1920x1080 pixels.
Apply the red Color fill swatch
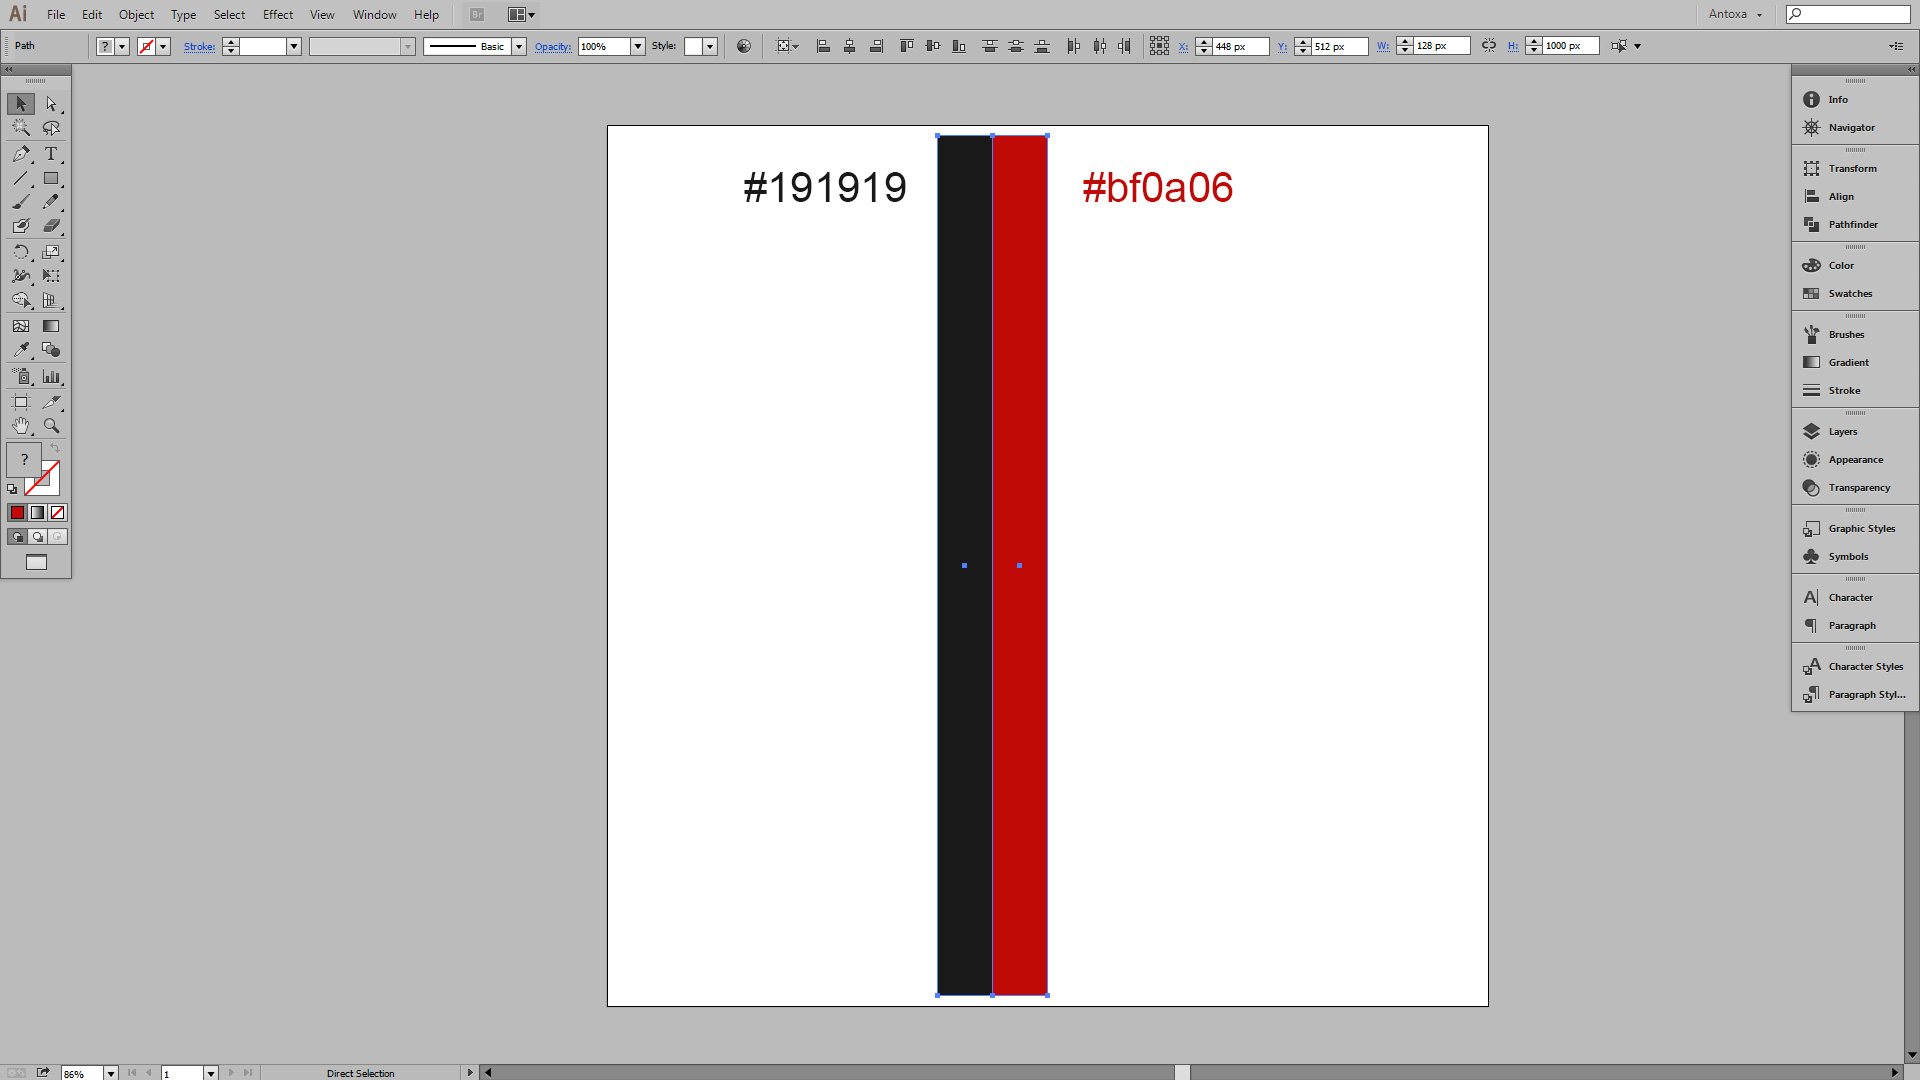pyautogui.click(x=18, y=513)
